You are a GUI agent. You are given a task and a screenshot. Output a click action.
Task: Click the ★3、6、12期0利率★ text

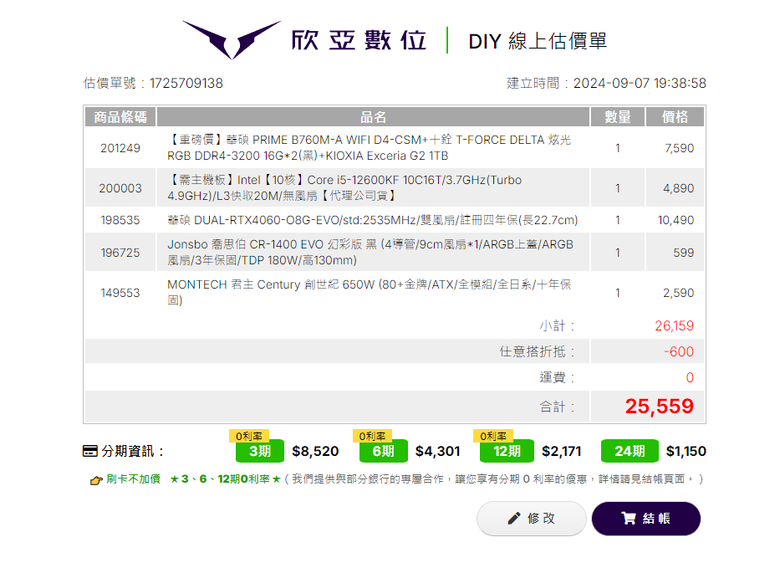(x=225, y=479)
